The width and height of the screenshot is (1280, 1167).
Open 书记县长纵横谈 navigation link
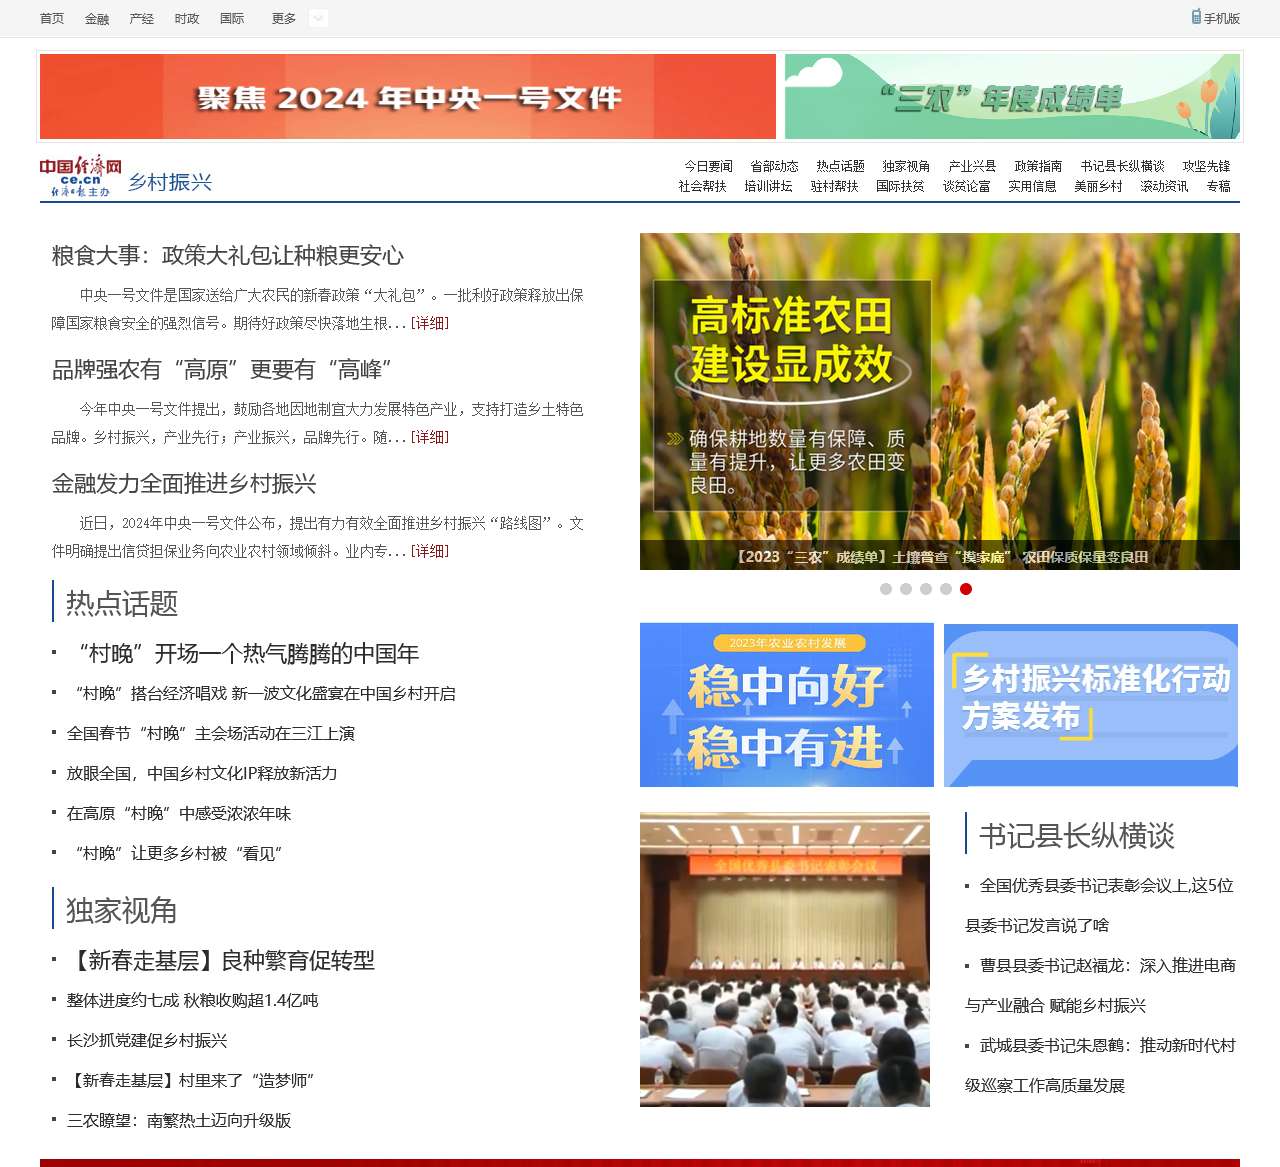pyautogui.click(x=1122, y=166)
